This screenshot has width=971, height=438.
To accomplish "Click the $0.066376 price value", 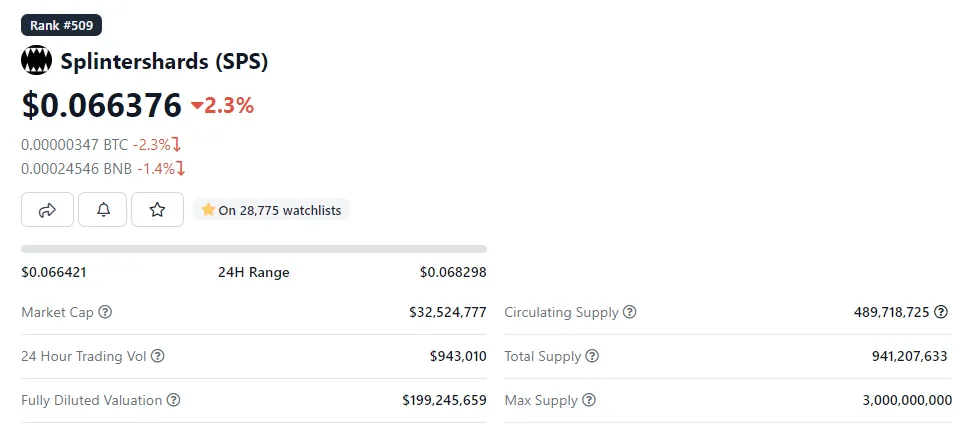I will click(x=102, y=105).
